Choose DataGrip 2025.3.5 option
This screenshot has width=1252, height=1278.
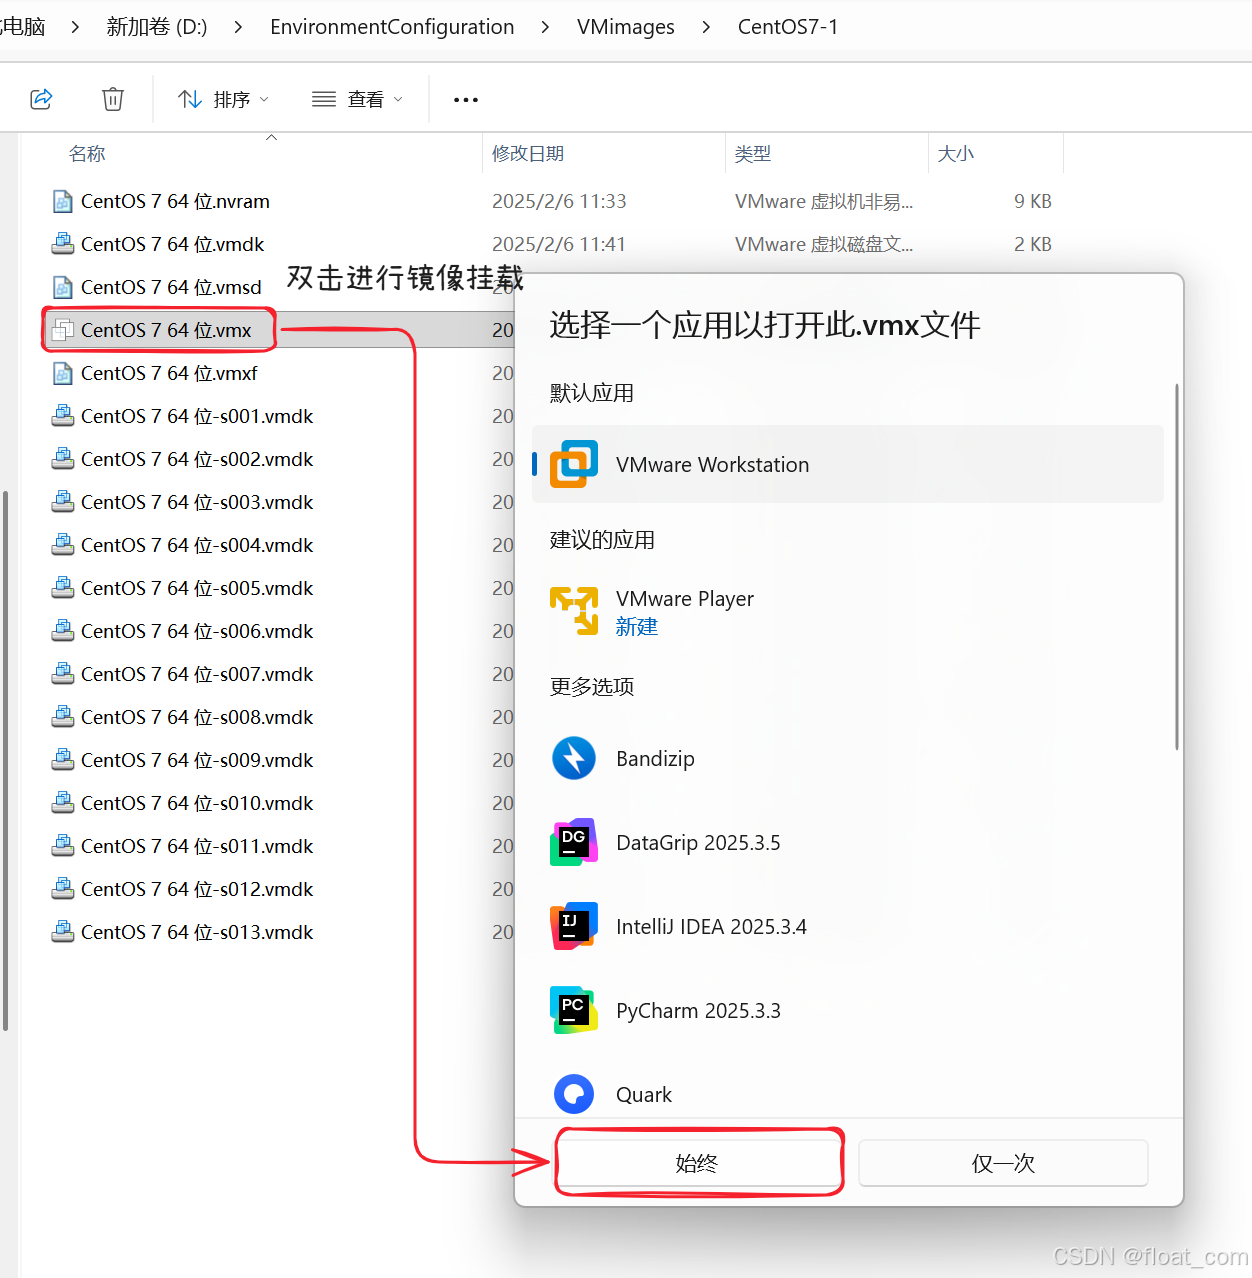tap(848, 842)
